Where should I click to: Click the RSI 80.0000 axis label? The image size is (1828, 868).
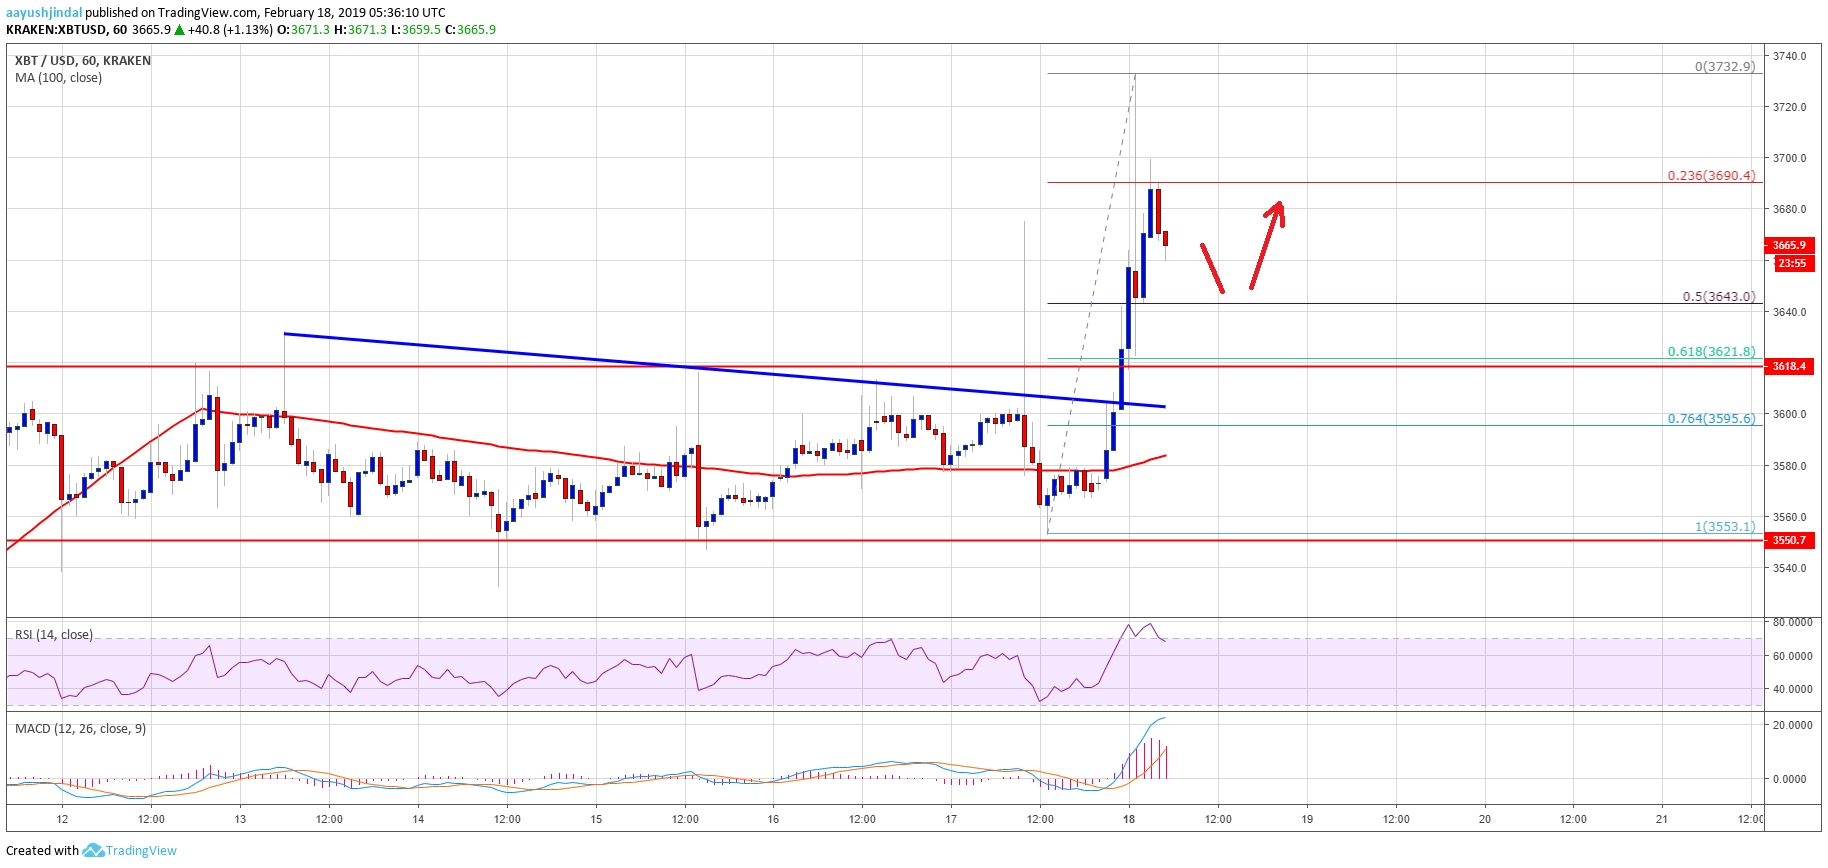coord(1793,622)
